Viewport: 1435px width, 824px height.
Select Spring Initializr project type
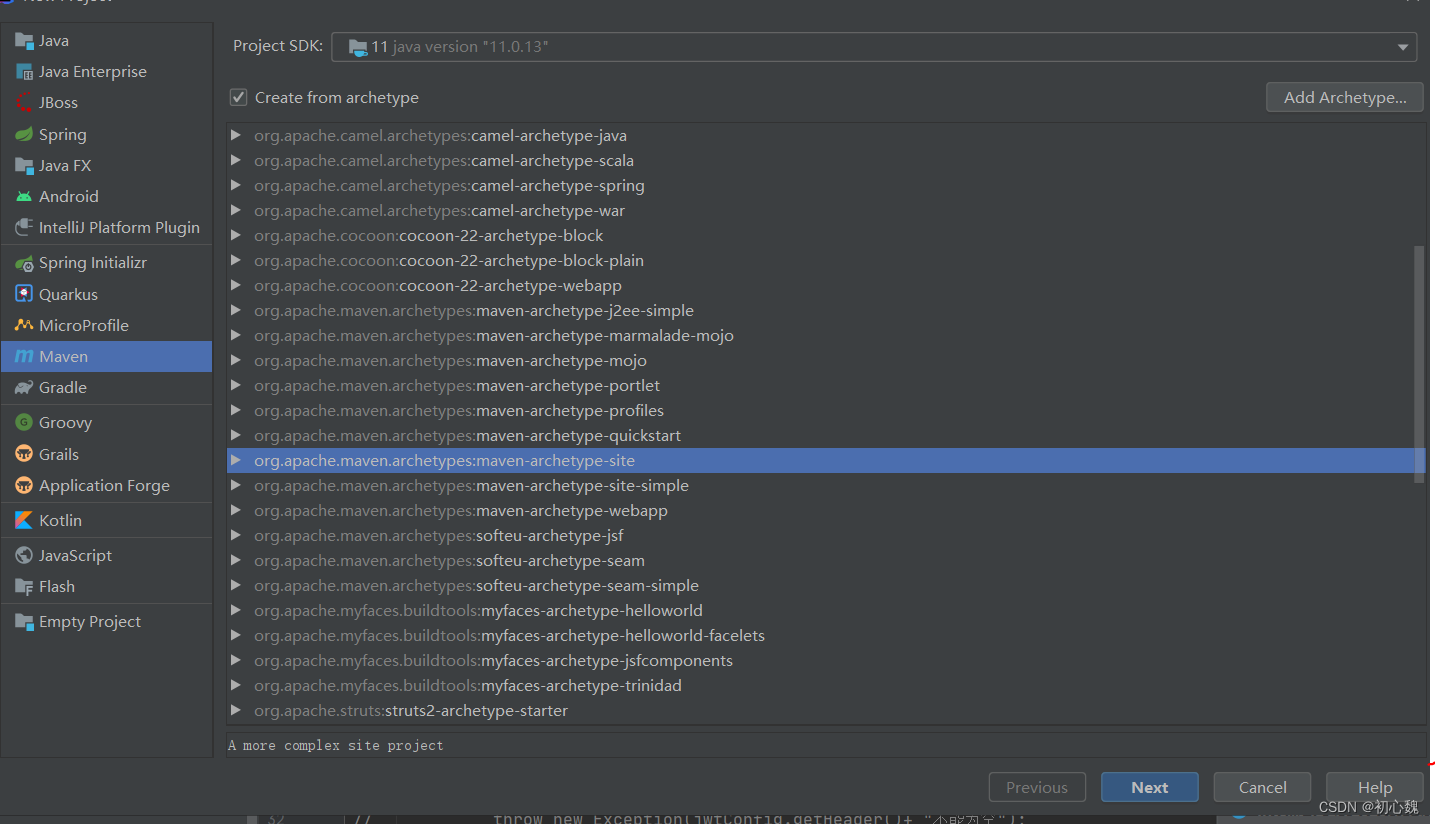point(106,263)
